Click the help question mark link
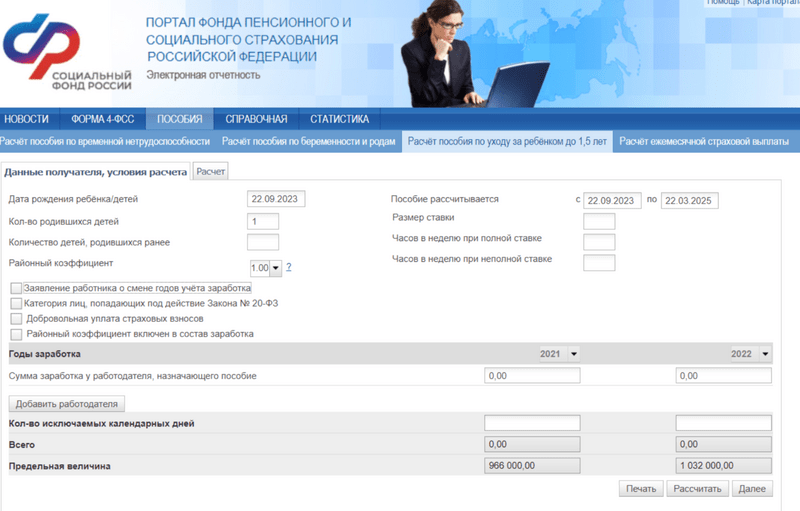The width and height of the screenshot is (800, 511). [x=289, y=267]
